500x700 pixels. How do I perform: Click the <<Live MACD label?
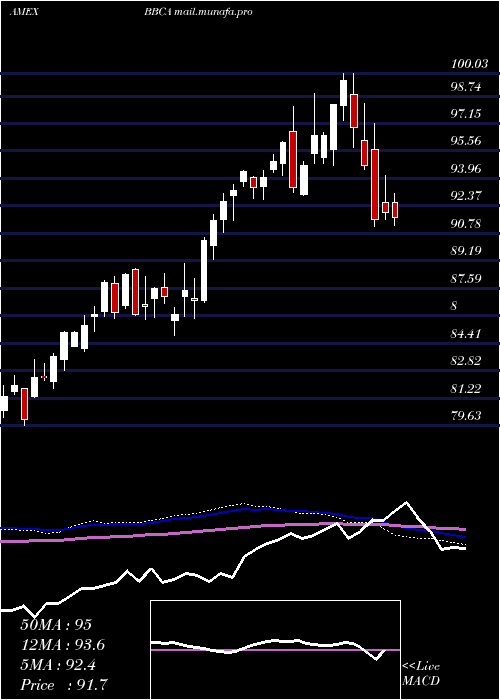coord(421,674)
